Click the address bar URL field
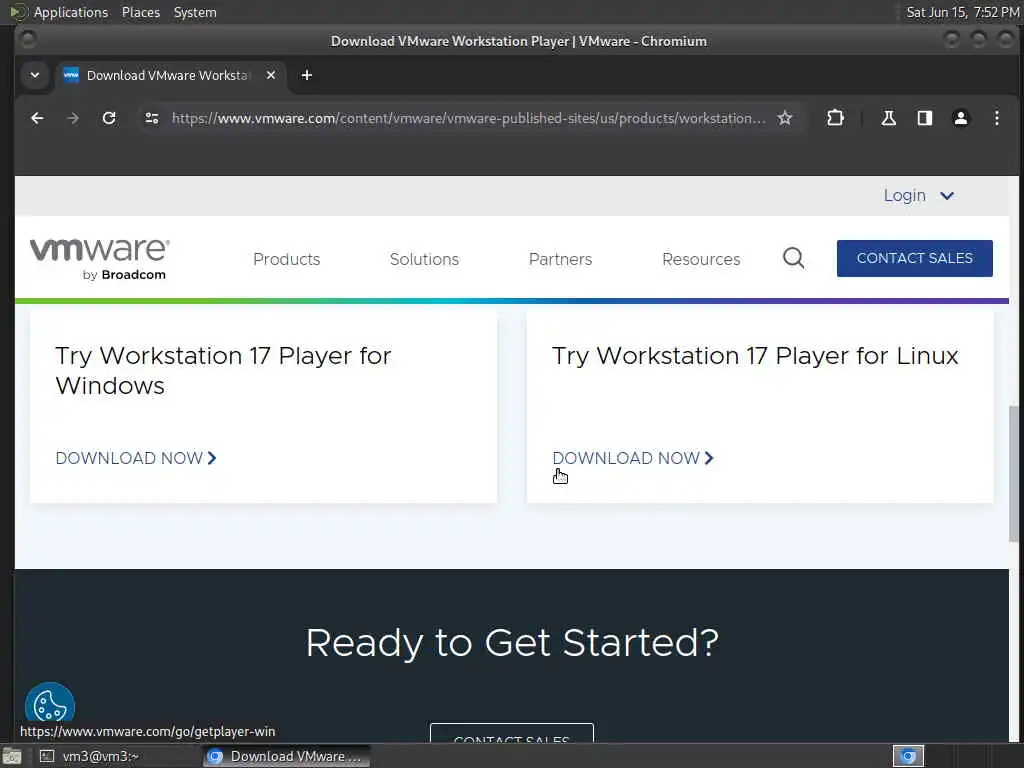The height and width of the screenshot is (768, 1024). tap(468, 118)
